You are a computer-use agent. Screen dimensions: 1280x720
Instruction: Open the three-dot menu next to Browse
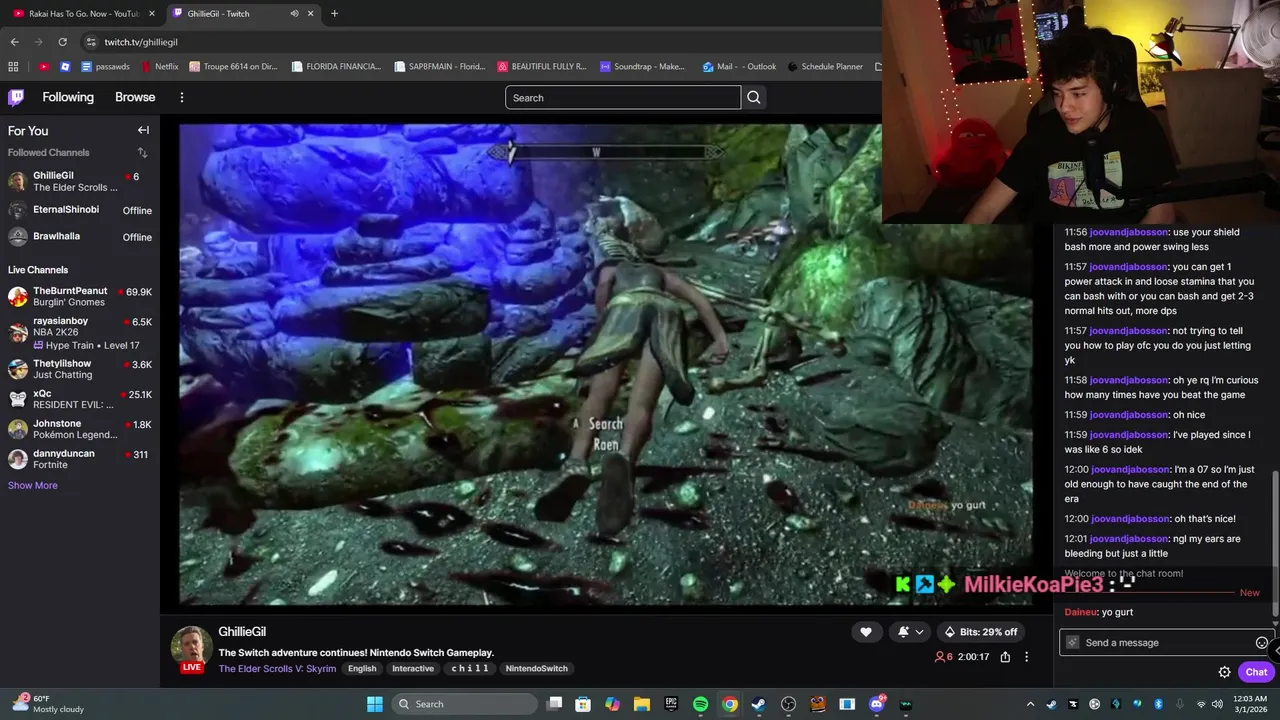click(x=181, y=97)
